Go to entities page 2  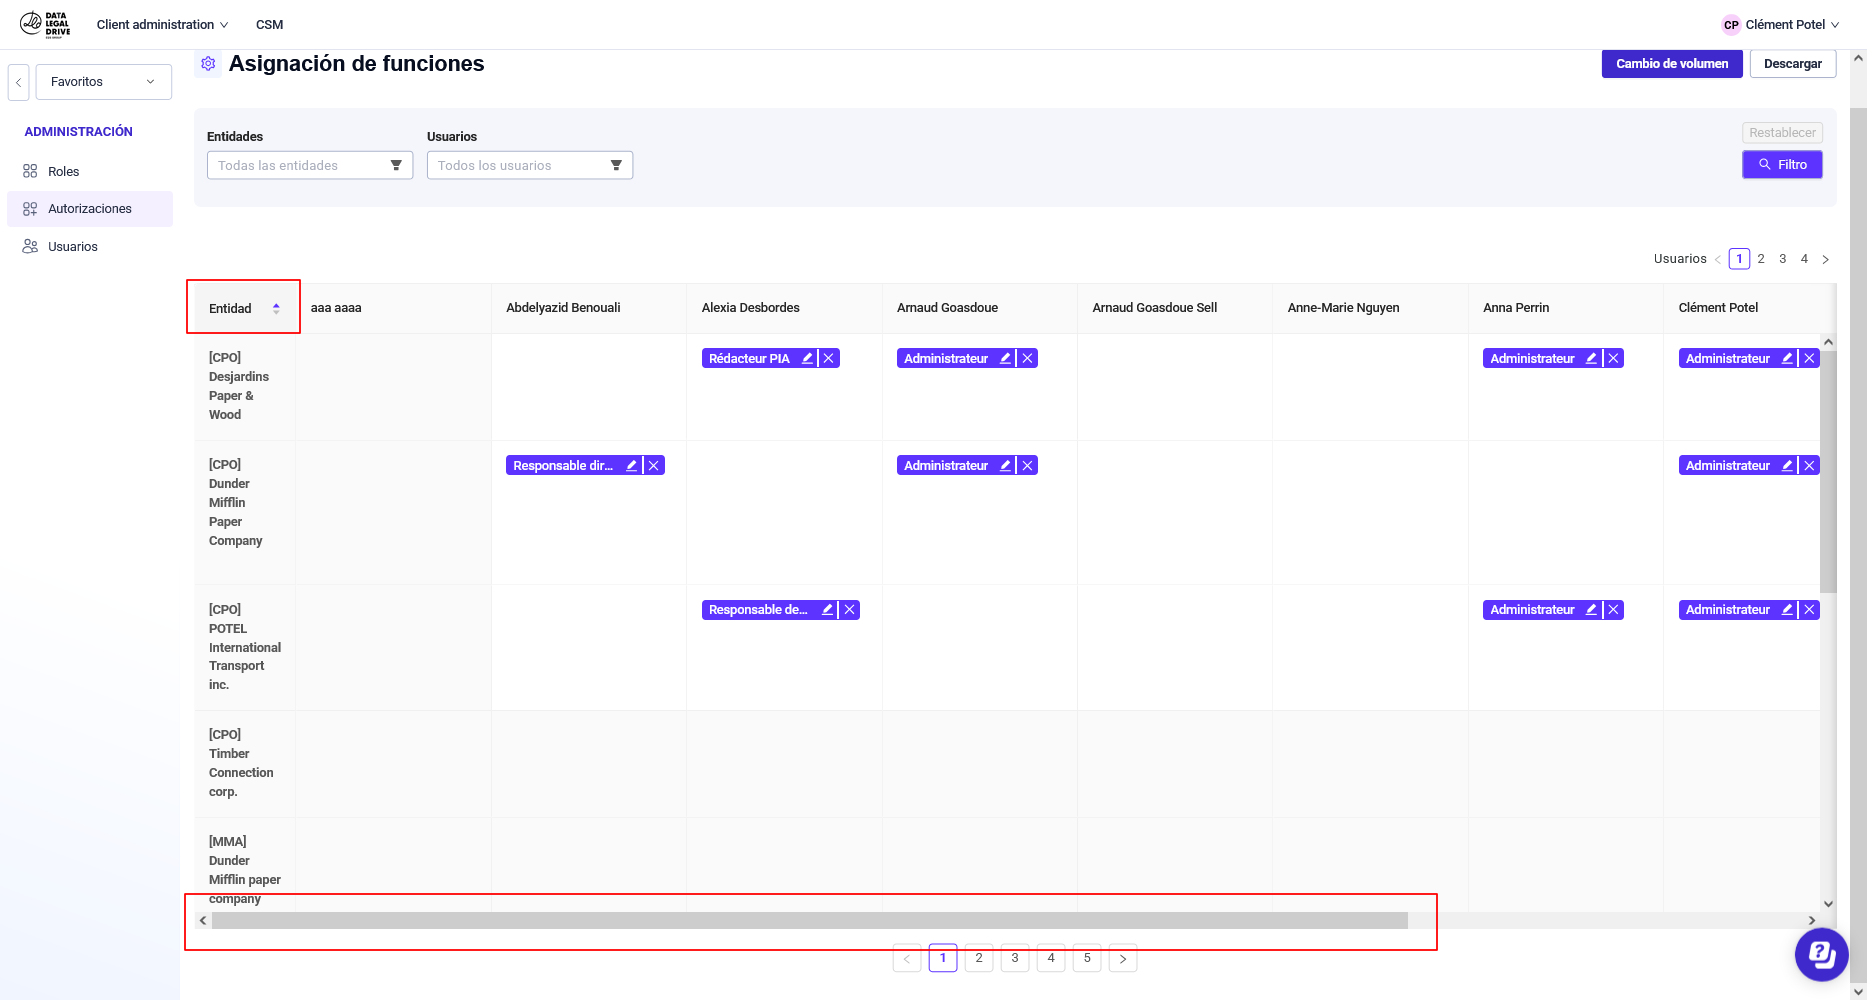coord(979,958)
